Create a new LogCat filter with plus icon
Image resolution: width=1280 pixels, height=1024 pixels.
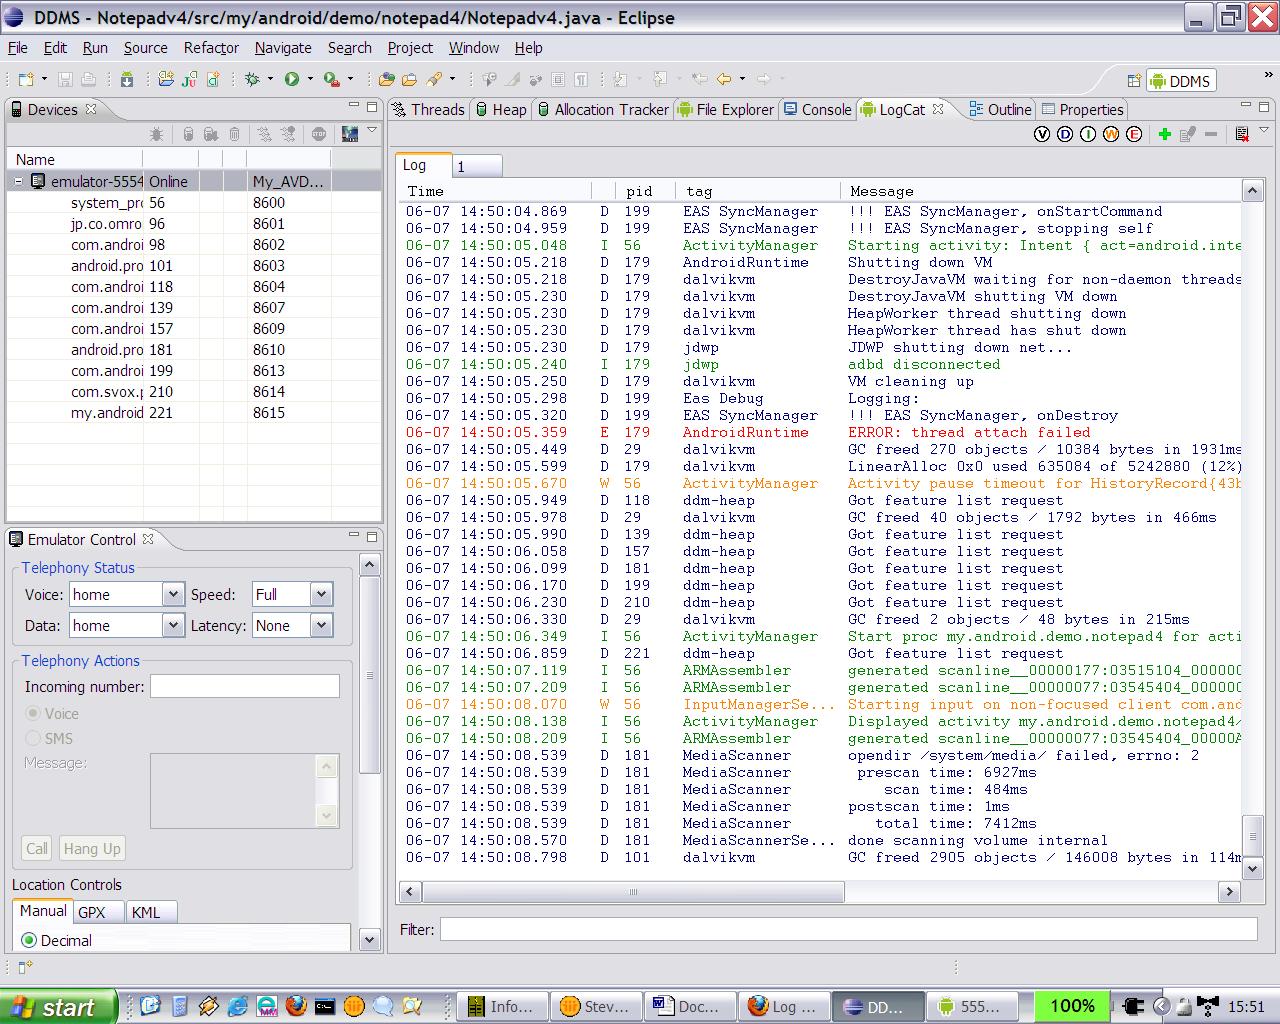(1164, 133)
